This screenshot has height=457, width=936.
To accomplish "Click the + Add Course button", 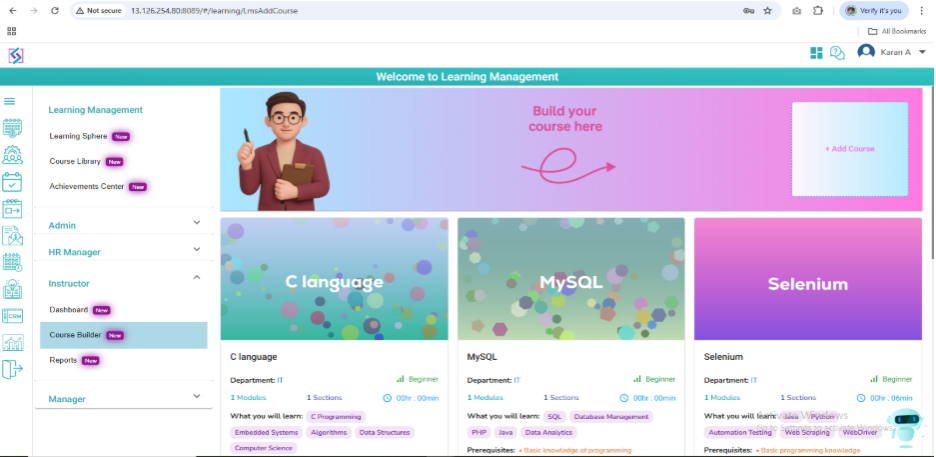I will [x=849, y=149].
